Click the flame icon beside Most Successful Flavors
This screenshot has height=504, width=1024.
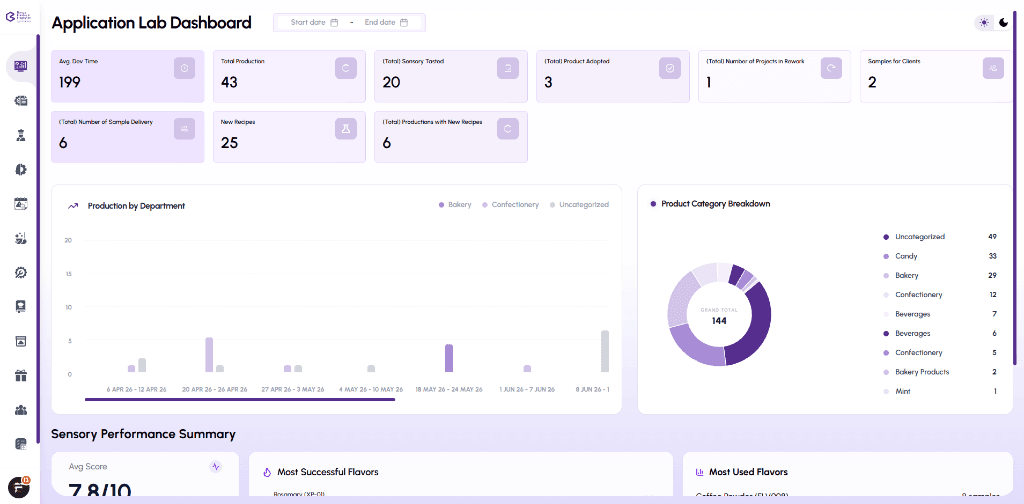click(x=266, y=472)
